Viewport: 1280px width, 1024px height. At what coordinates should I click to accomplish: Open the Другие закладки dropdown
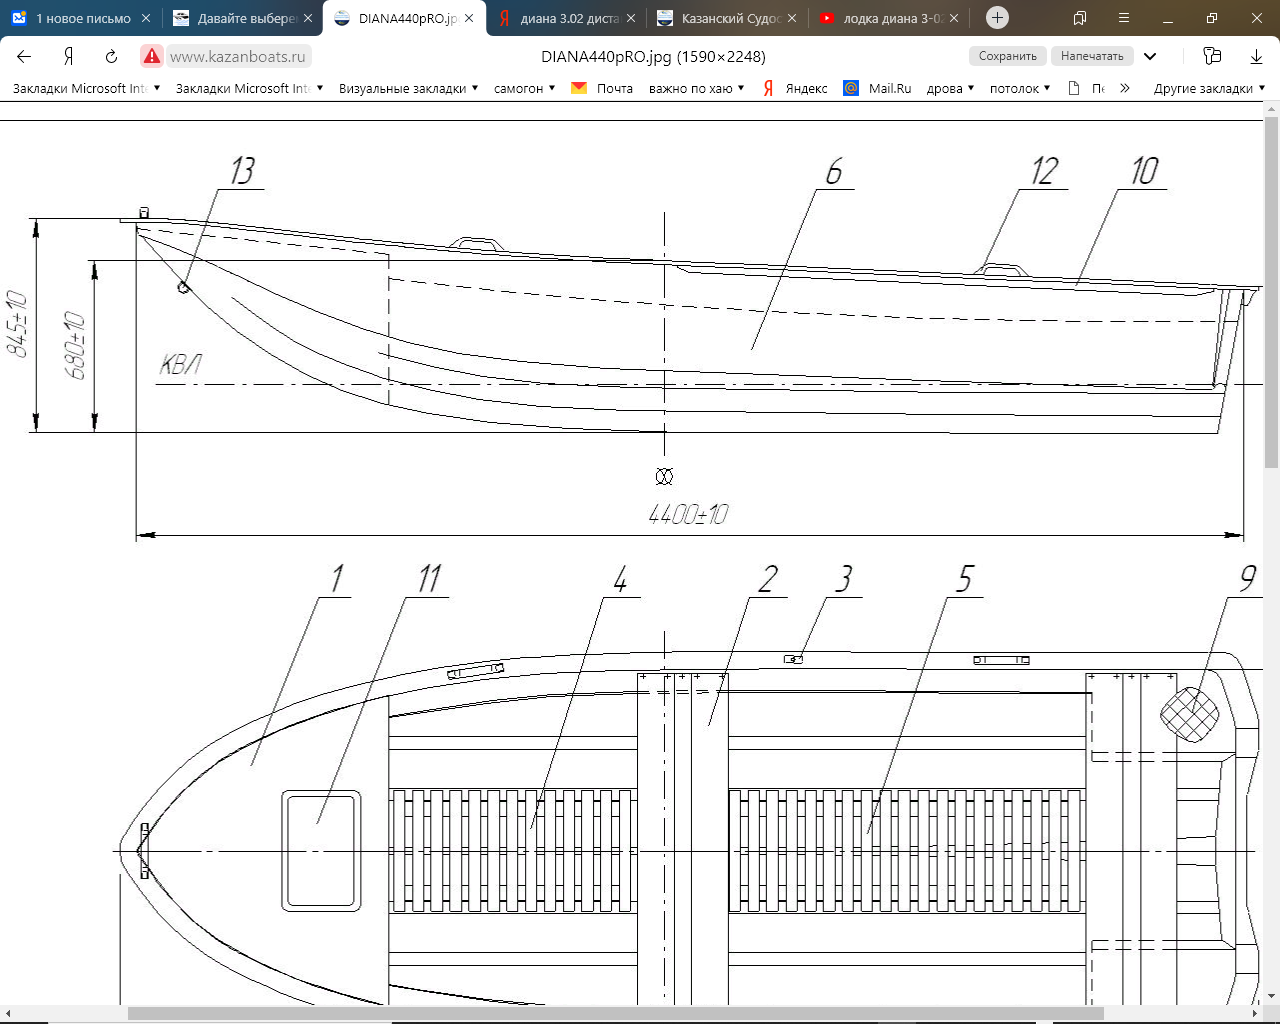click(1208, 88)
